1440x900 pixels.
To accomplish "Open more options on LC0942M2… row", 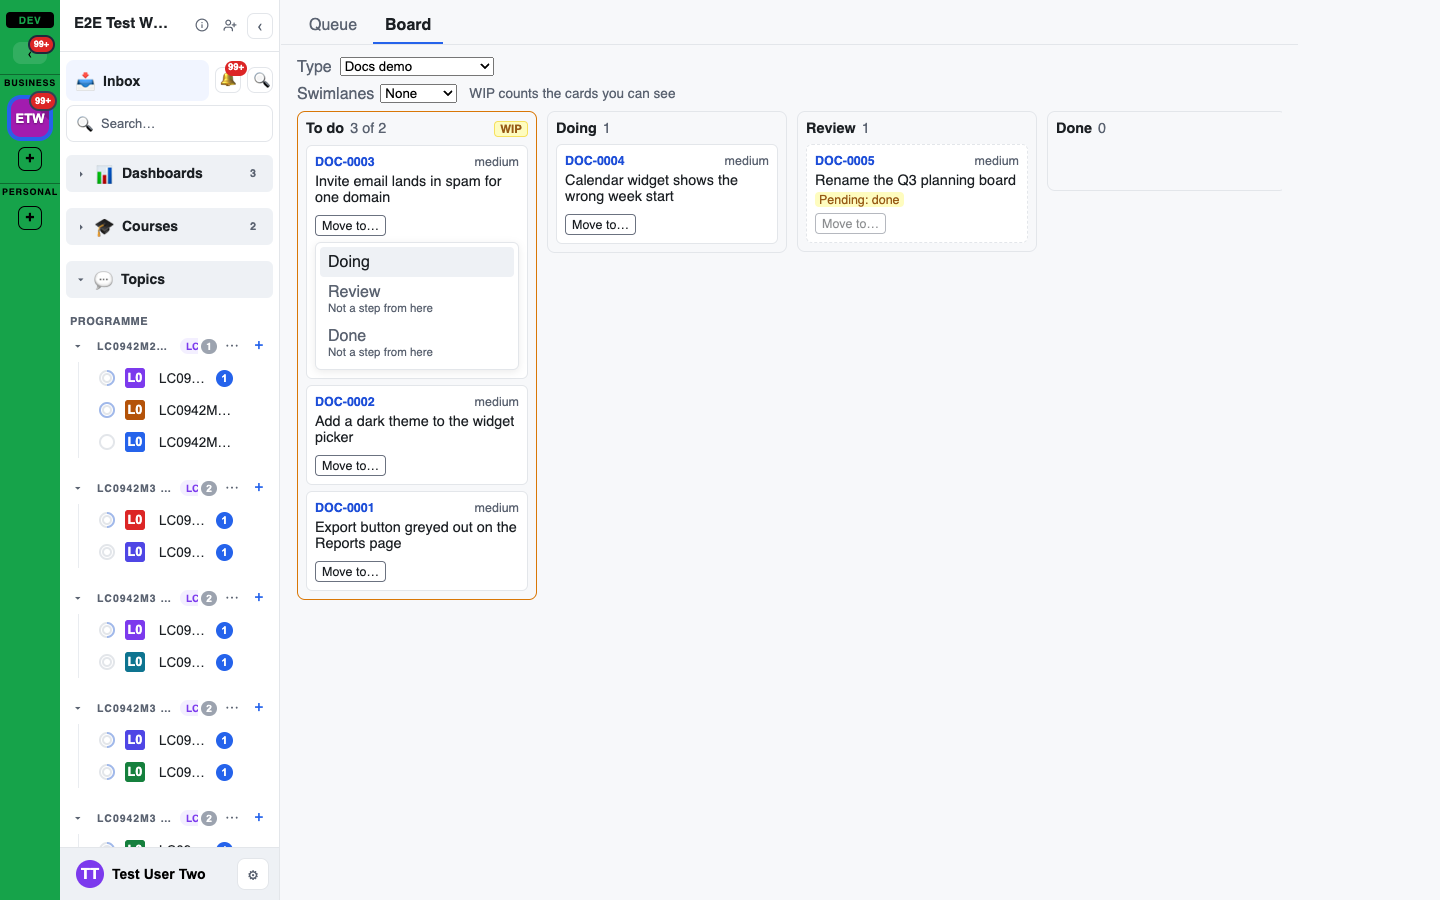I will point(232,346).
